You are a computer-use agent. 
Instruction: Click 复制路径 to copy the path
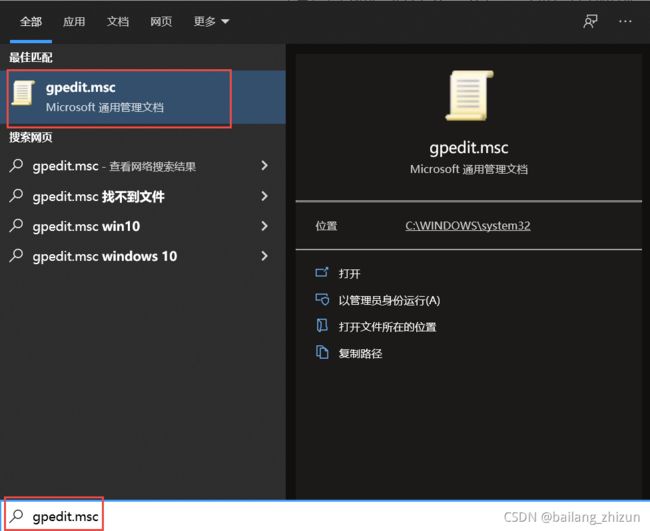click(360, 354)
